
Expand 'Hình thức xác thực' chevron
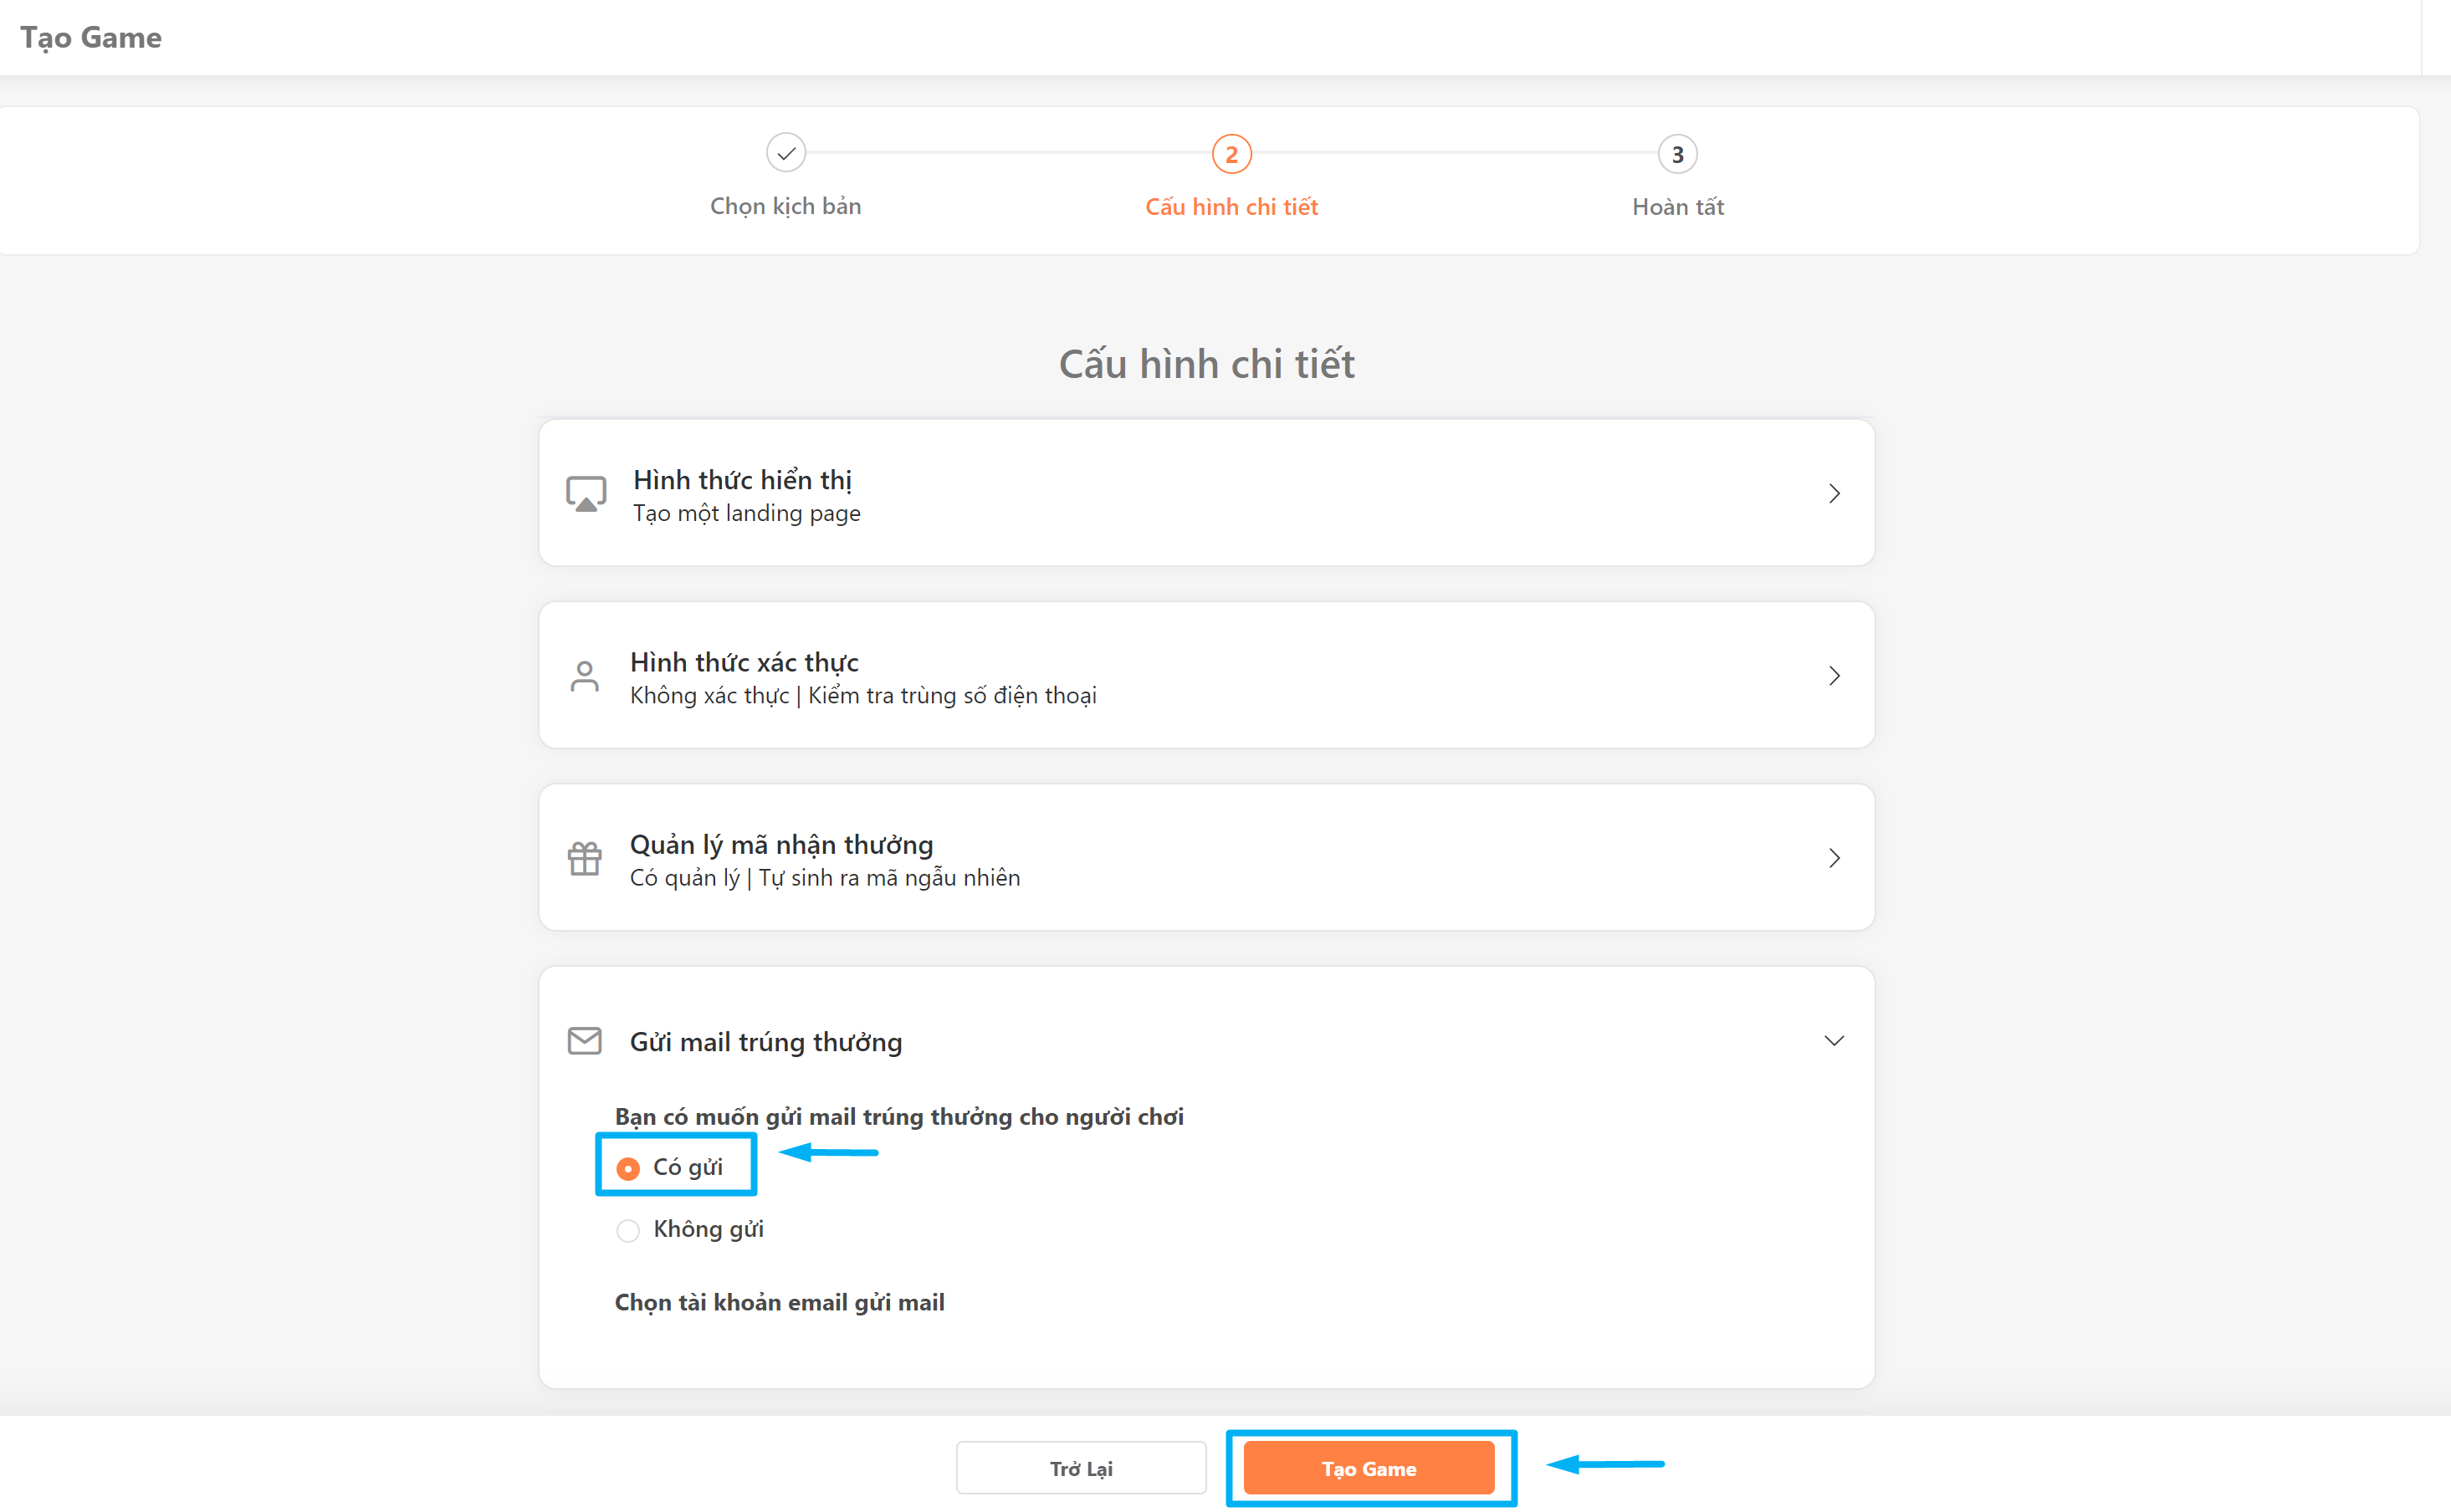[x=1834, y=676]
